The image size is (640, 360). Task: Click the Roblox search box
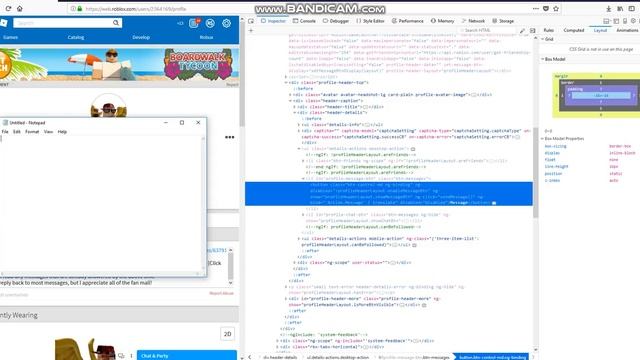coord(63,23)
